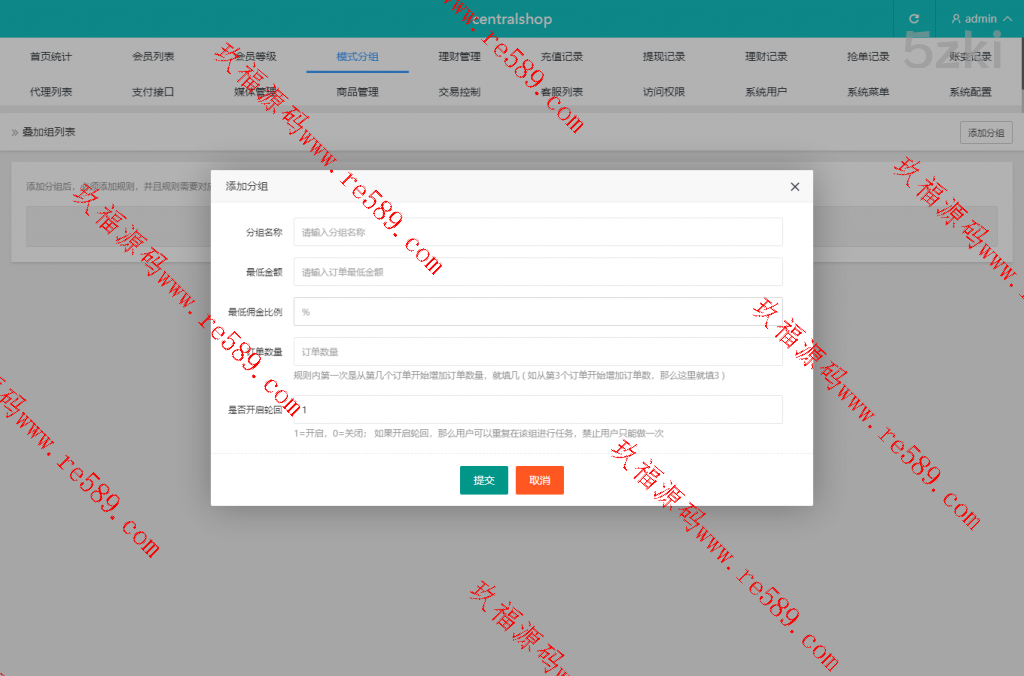1024x676 pixels.
Task: Focus the 分组名称 input field
Action: (538, 232)
